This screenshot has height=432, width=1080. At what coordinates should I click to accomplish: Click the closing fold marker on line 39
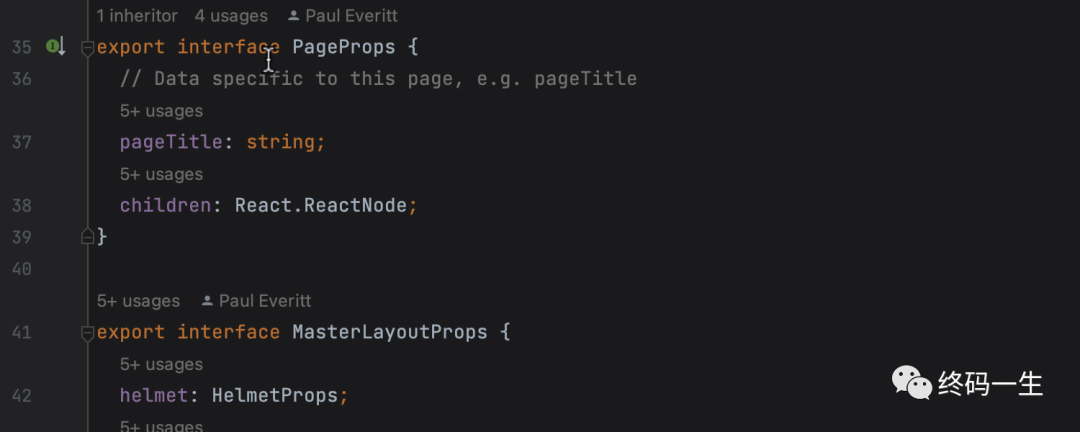[x=87, y=237]
